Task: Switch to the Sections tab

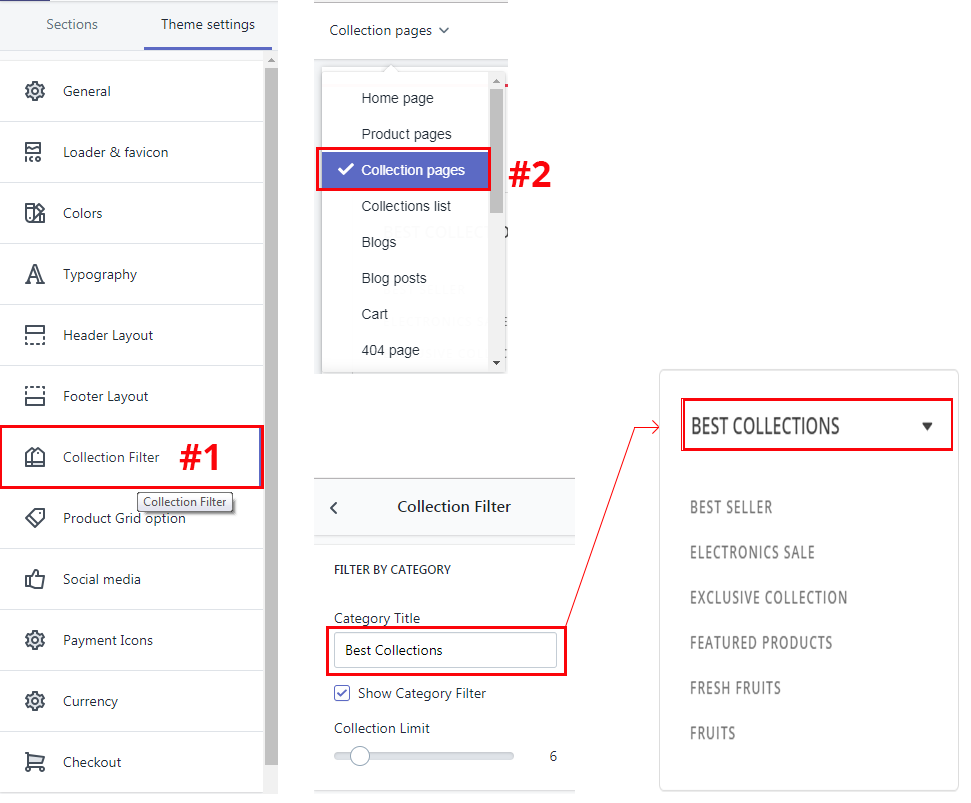Action: (x=72, y=24)
